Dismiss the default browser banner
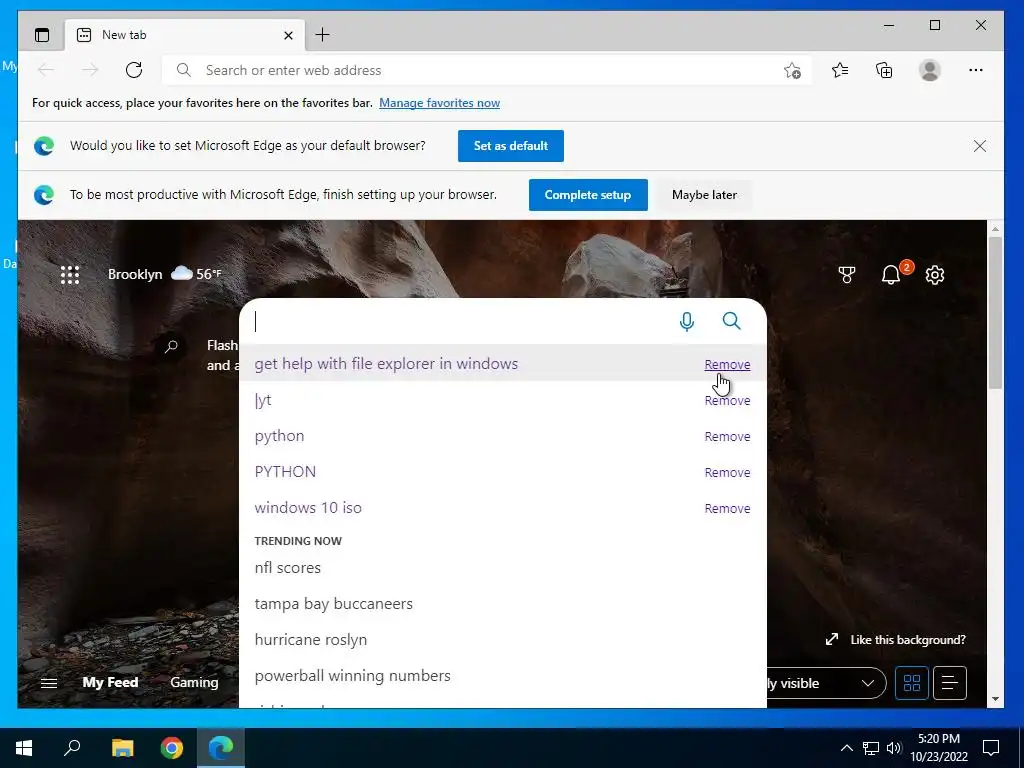This screenshot has height=768, width=1024. pyautogui.click(x=980, y=146)
